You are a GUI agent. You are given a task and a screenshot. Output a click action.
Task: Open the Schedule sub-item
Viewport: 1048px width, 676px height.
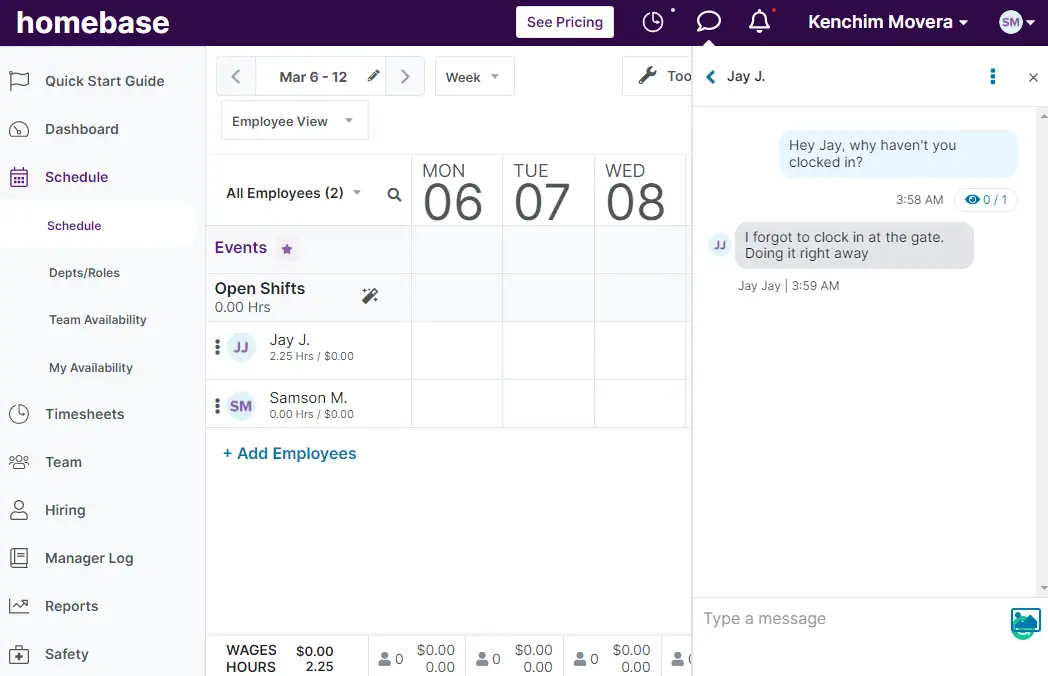click(74, 226)
